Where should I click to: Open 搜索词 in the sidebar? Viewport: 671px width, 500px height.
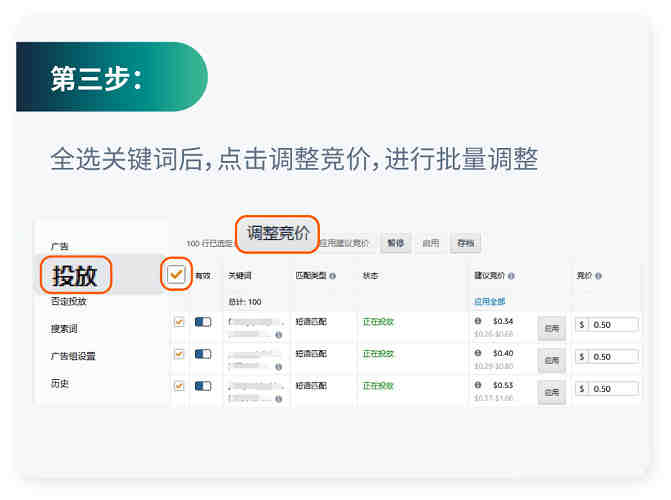click(x=64, y=328)
